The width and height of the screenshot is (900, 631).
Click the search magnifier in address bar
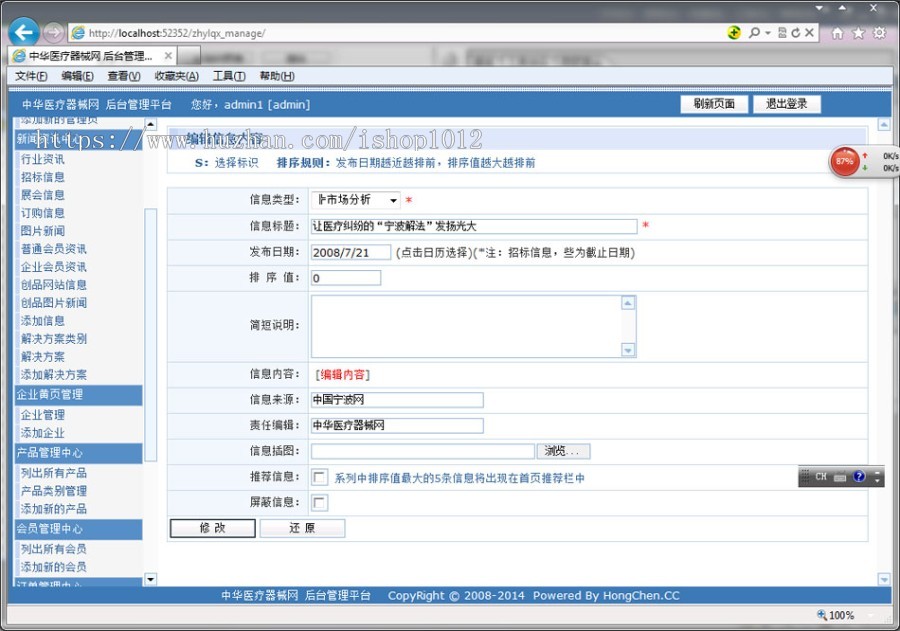(754, 33)
